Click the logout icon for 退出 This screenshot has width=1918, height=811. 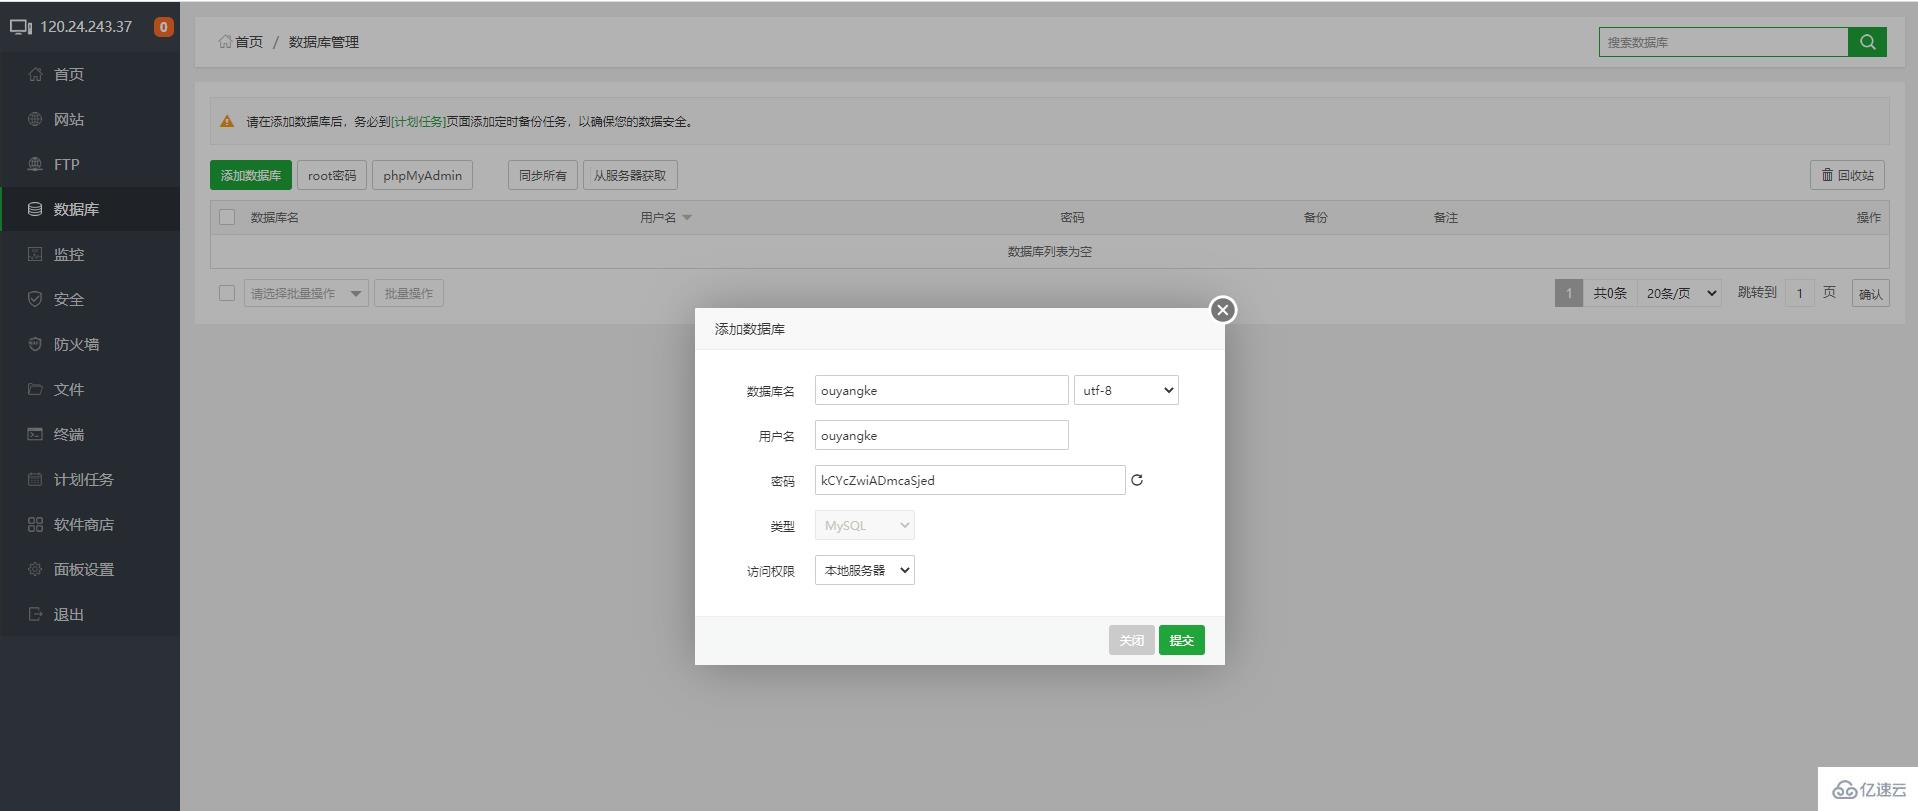pos(35,614)
